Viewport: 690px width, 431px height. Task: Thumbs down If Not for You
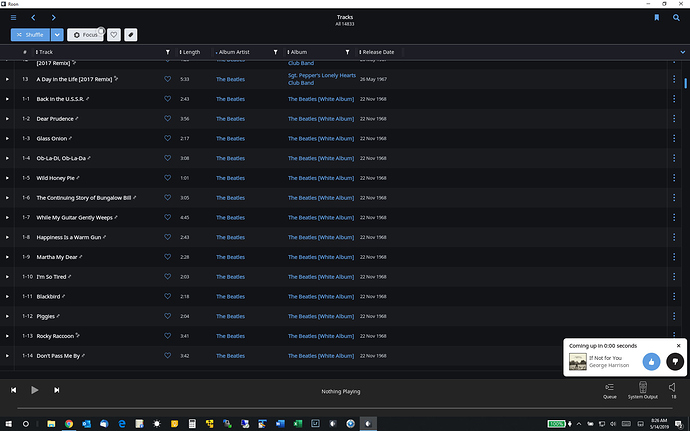pyautogui.click(x=675, y=362)
